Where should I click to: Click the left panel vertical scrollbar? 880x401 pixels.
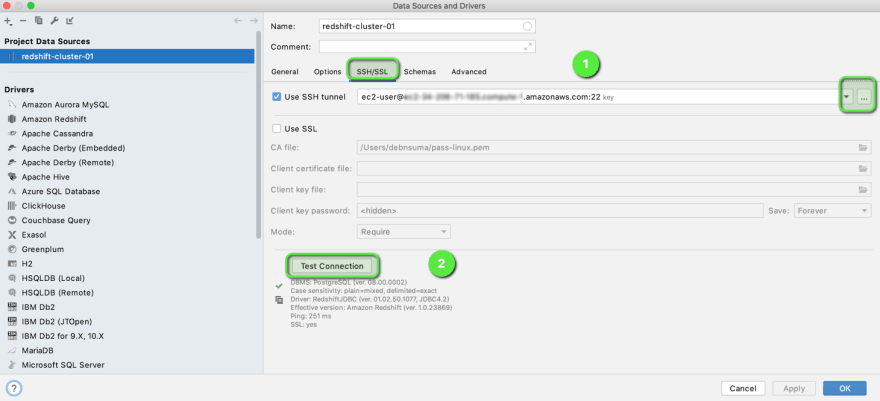[x=259, y=135]
